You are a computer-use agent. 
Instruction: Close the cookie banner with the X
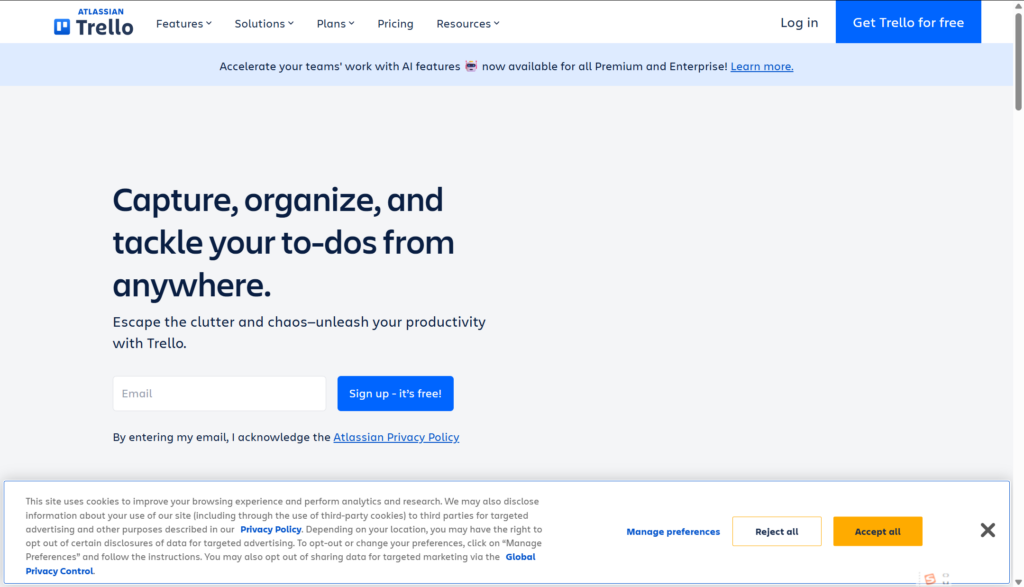click(987, 530)
